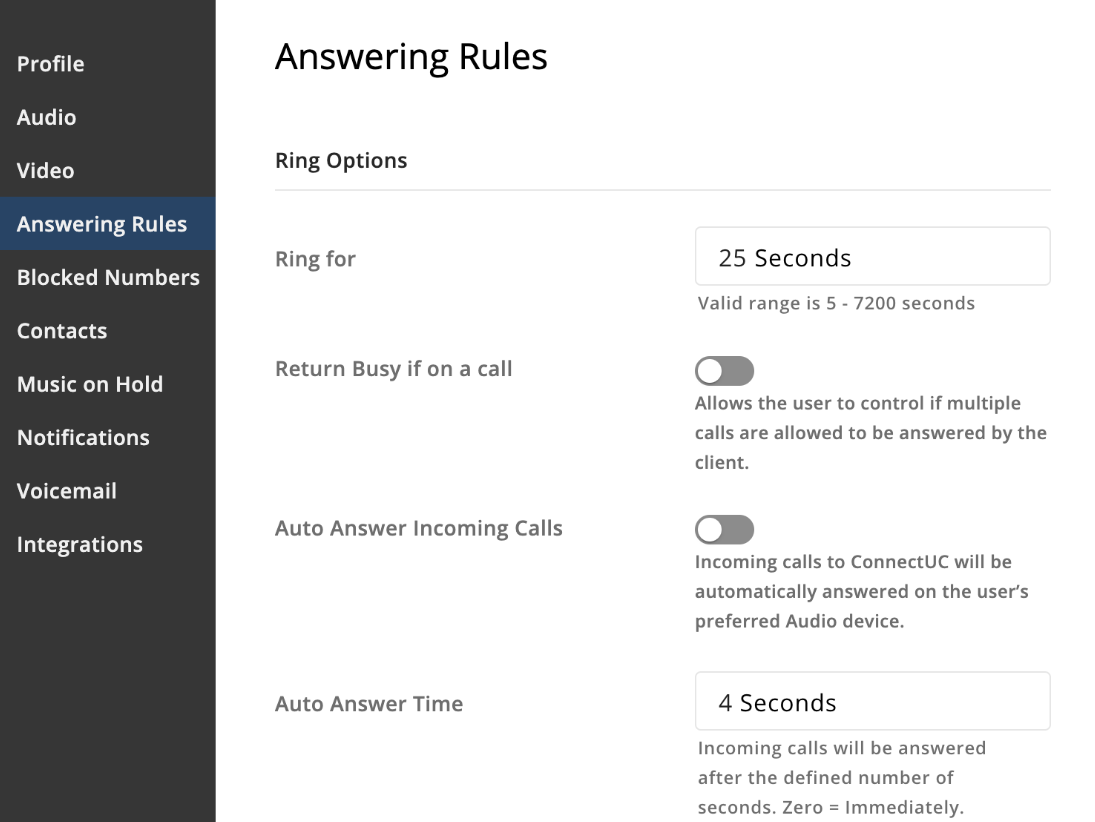Click the Auto Answer Incoming Calls label
Image resolution: width=1095 pixels, height=822 pixels.
(x=419, y=529)
